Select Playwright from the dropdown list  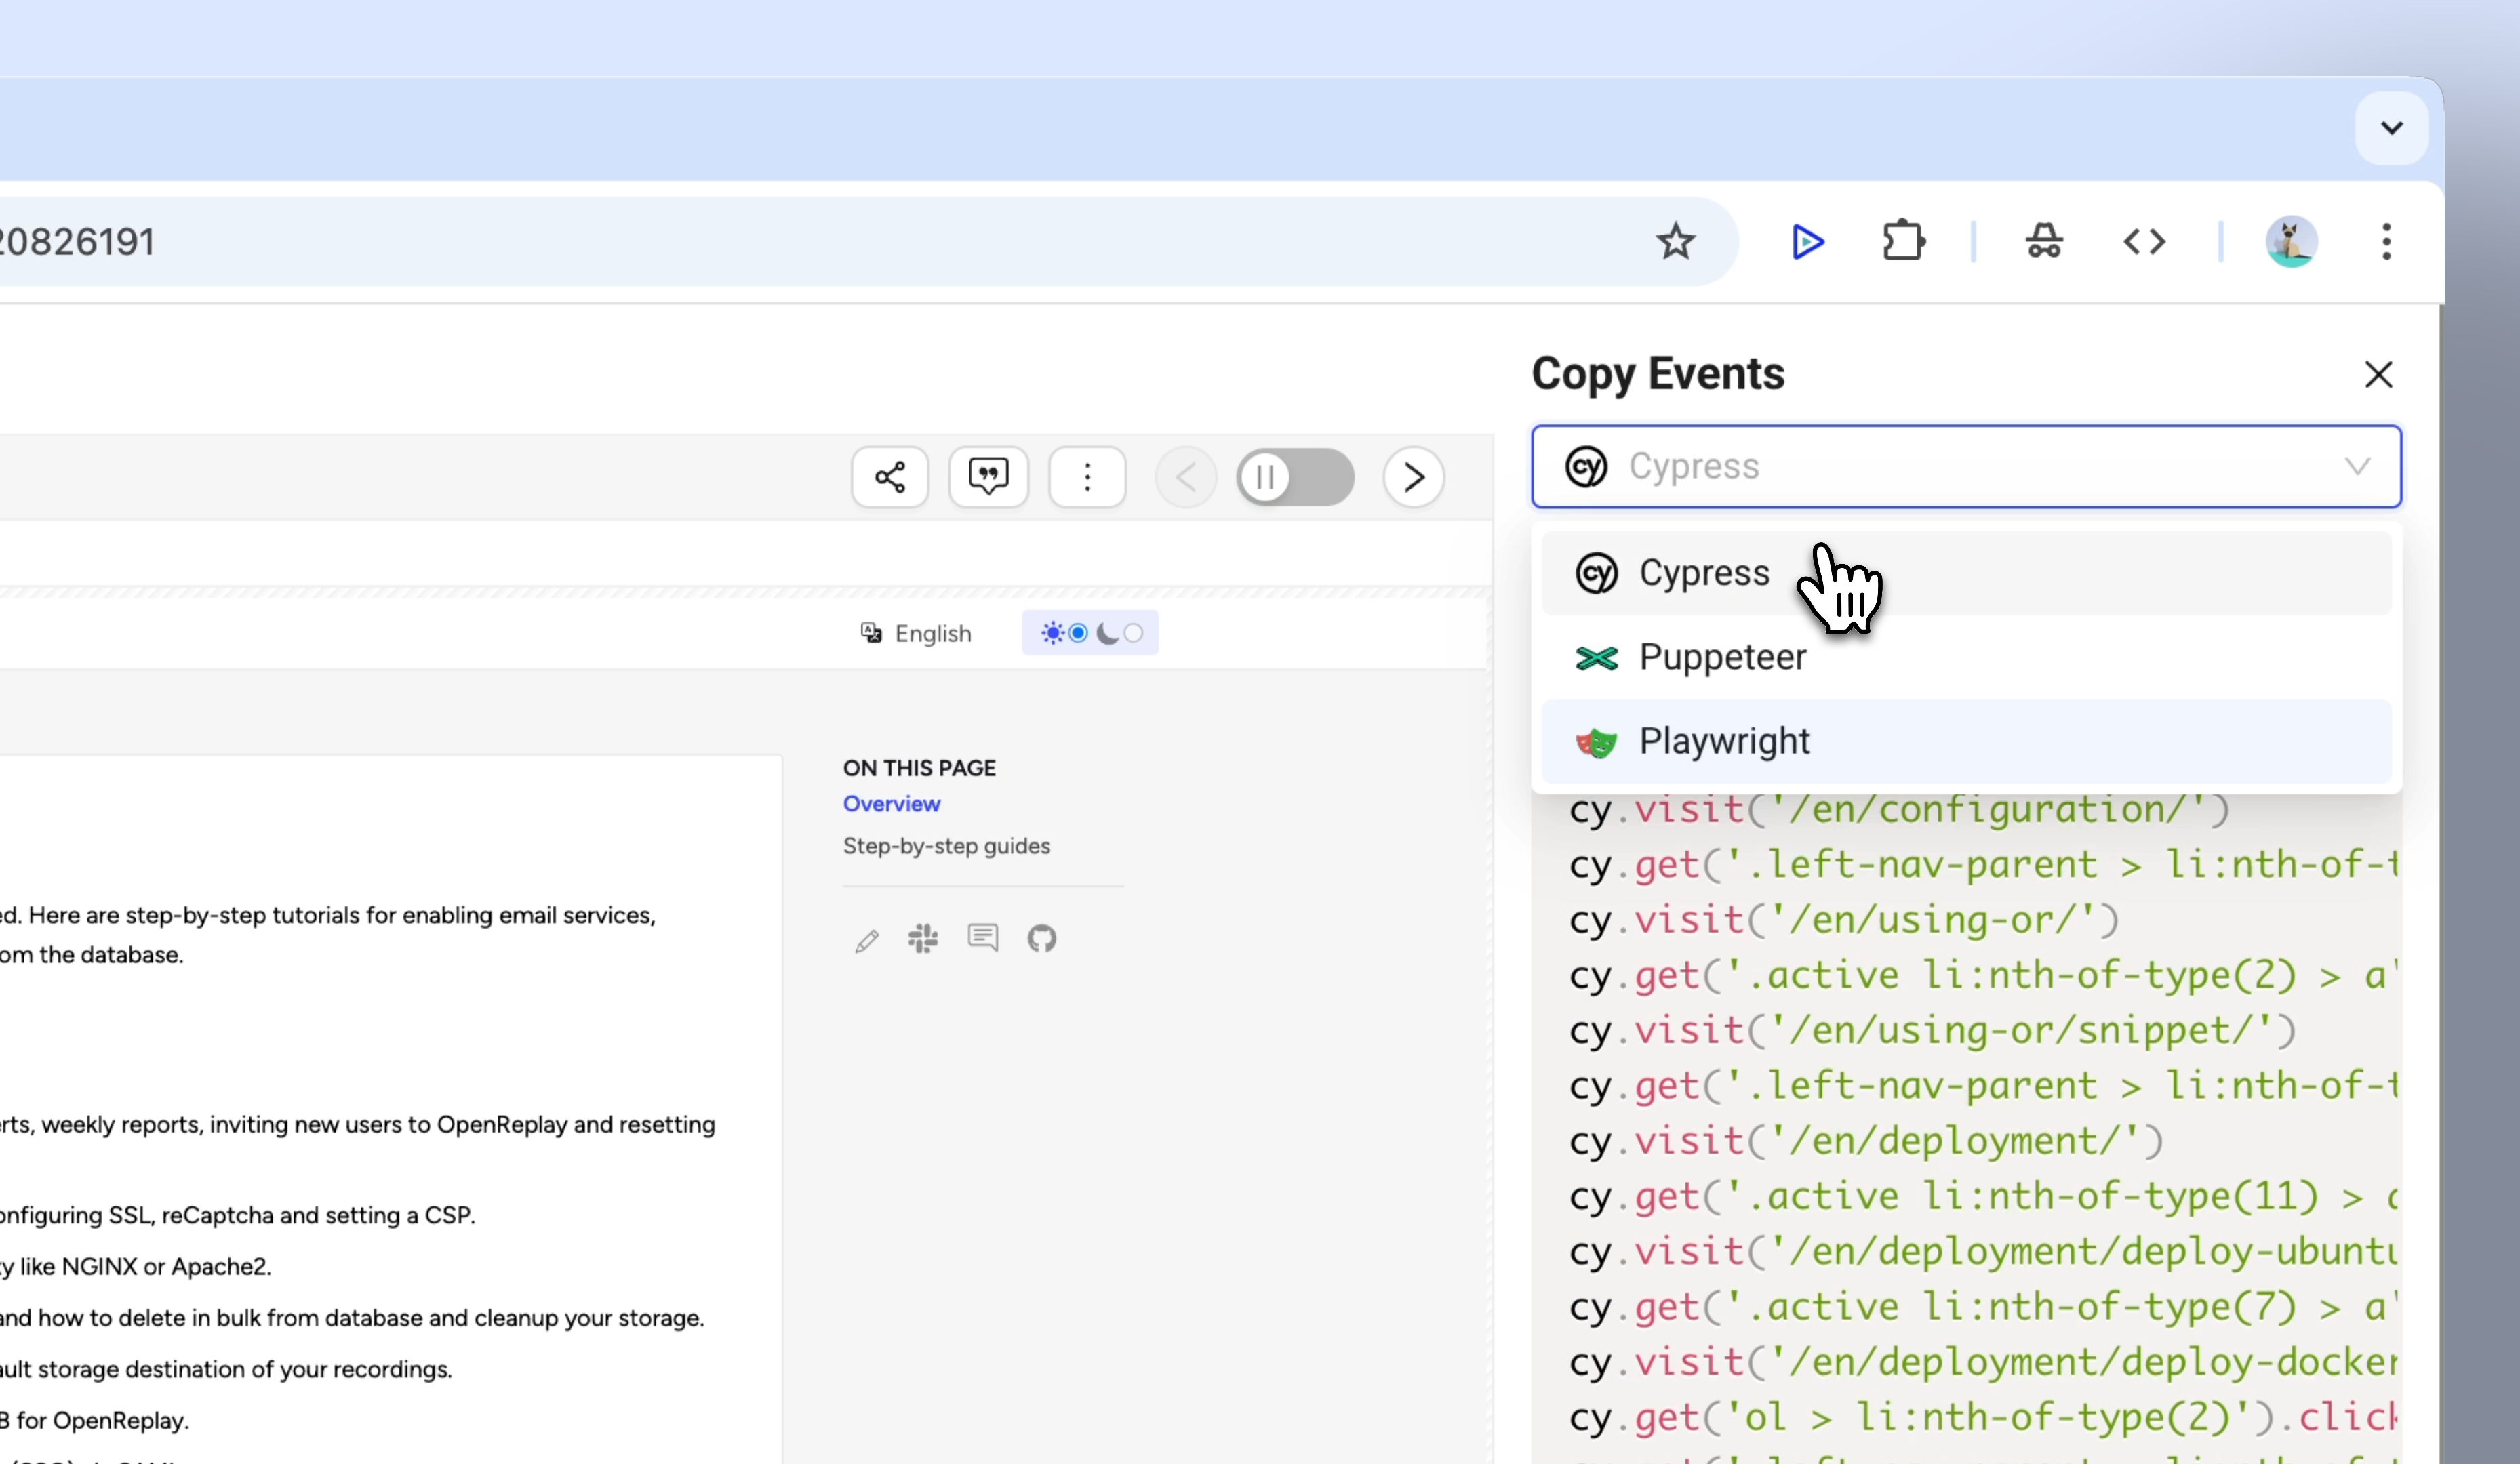1966,741
